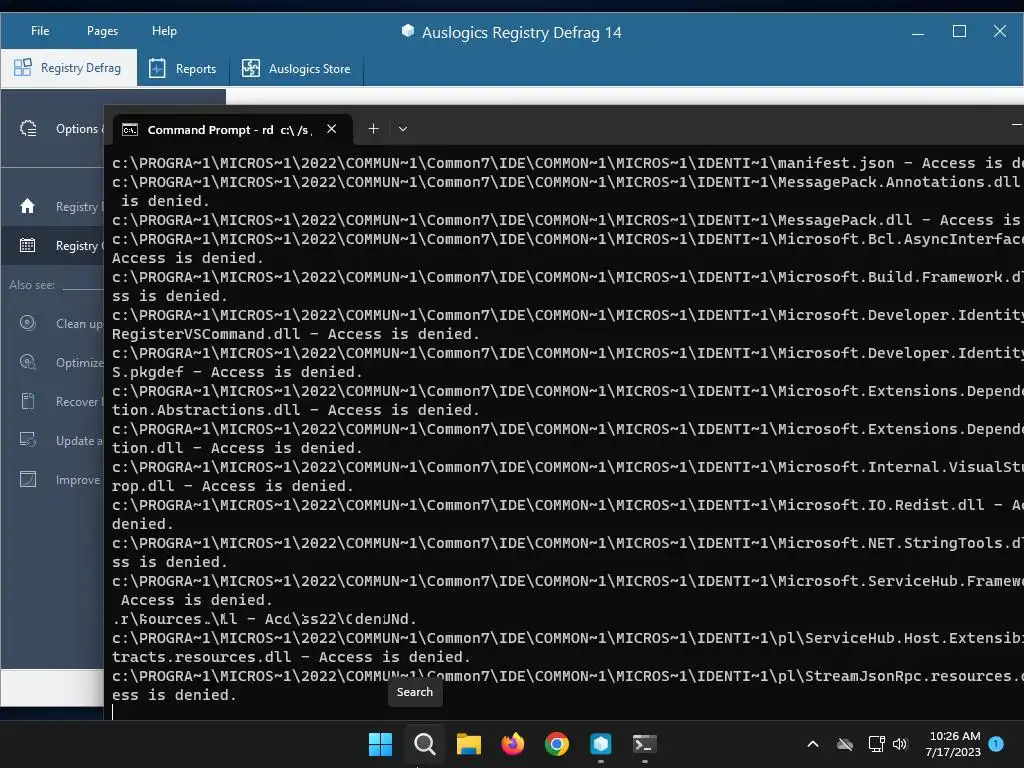
Task: Switch to the Terminal taskbar icon
Action: pos(645,744)
